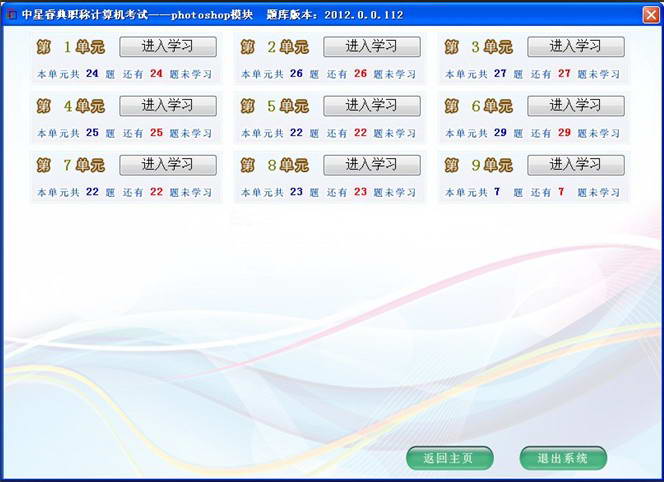Click red remaining count 23 in Unit 8

pyautogui.click(x=360, y=192)
